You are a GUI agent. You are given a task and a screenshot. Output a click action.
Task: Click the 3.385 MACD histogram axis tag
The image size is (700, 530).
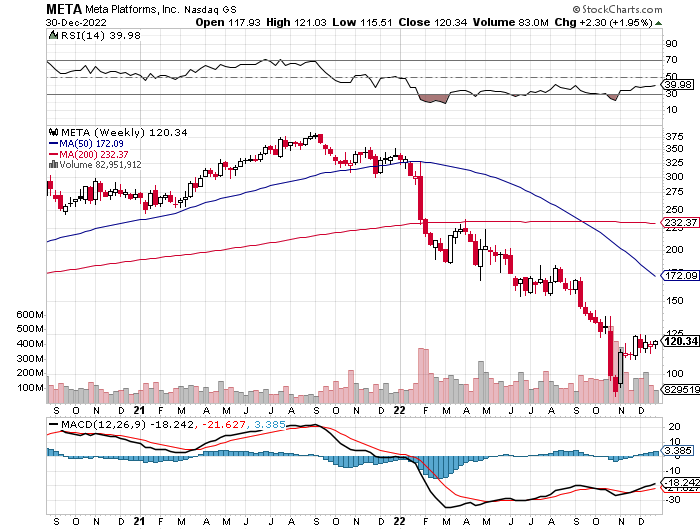677,451
